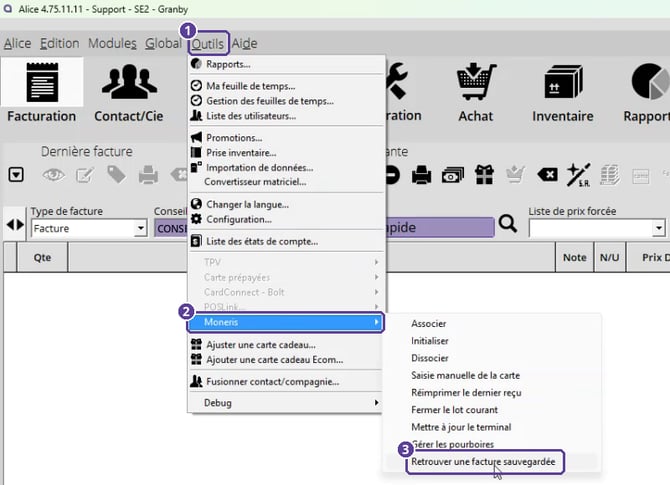Click the magic wand S.R. icon
This screenshot has height=485, width=670.
pyautogui.click(x=579, y=175)
